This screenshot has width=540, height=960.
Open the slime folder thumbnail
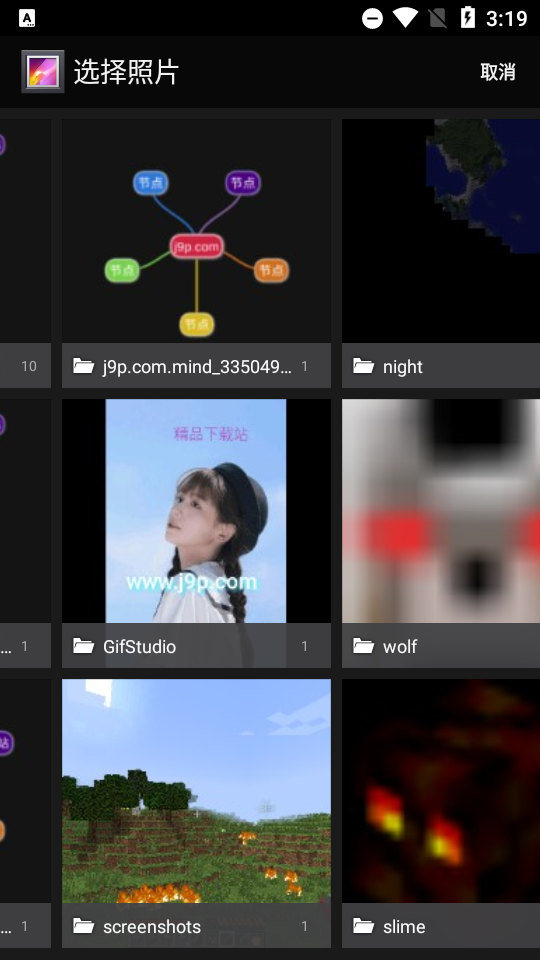tap(441, 791)
